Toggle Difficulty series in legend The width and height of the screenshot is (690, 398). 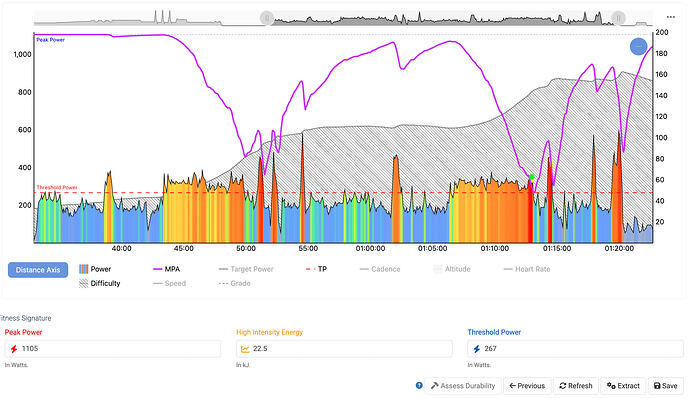(x=99, y=283)
